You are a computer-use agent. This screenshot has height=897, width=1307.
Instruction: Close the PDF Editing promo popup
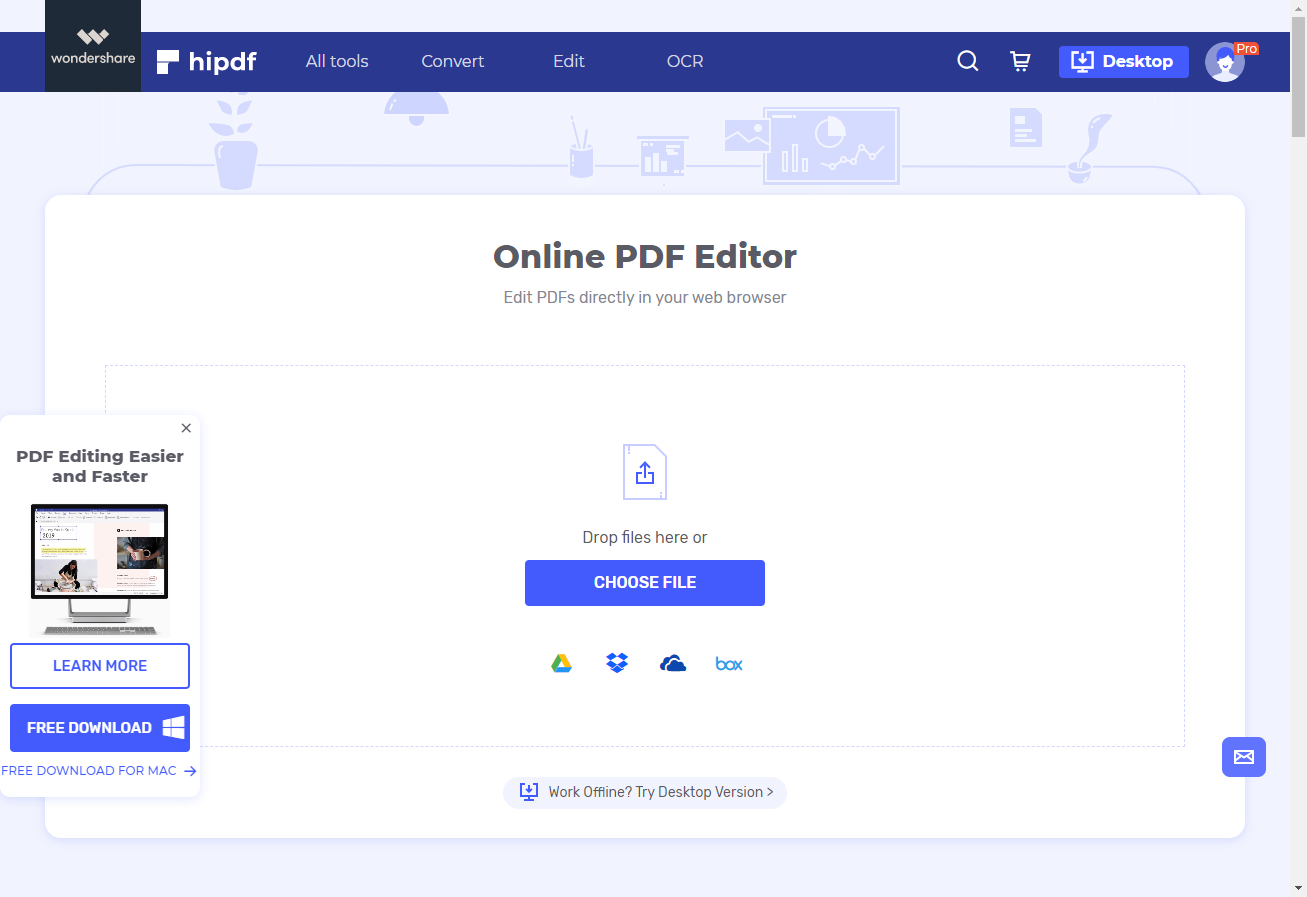186,428
